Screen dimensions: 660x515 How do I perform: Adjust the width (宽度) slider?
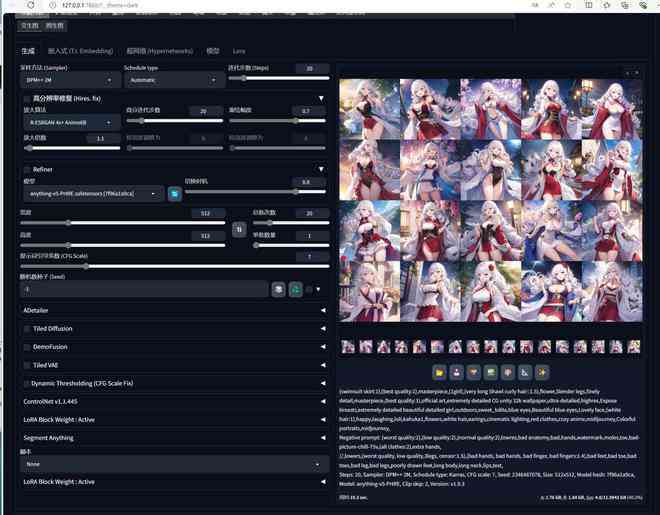(122, 223)
